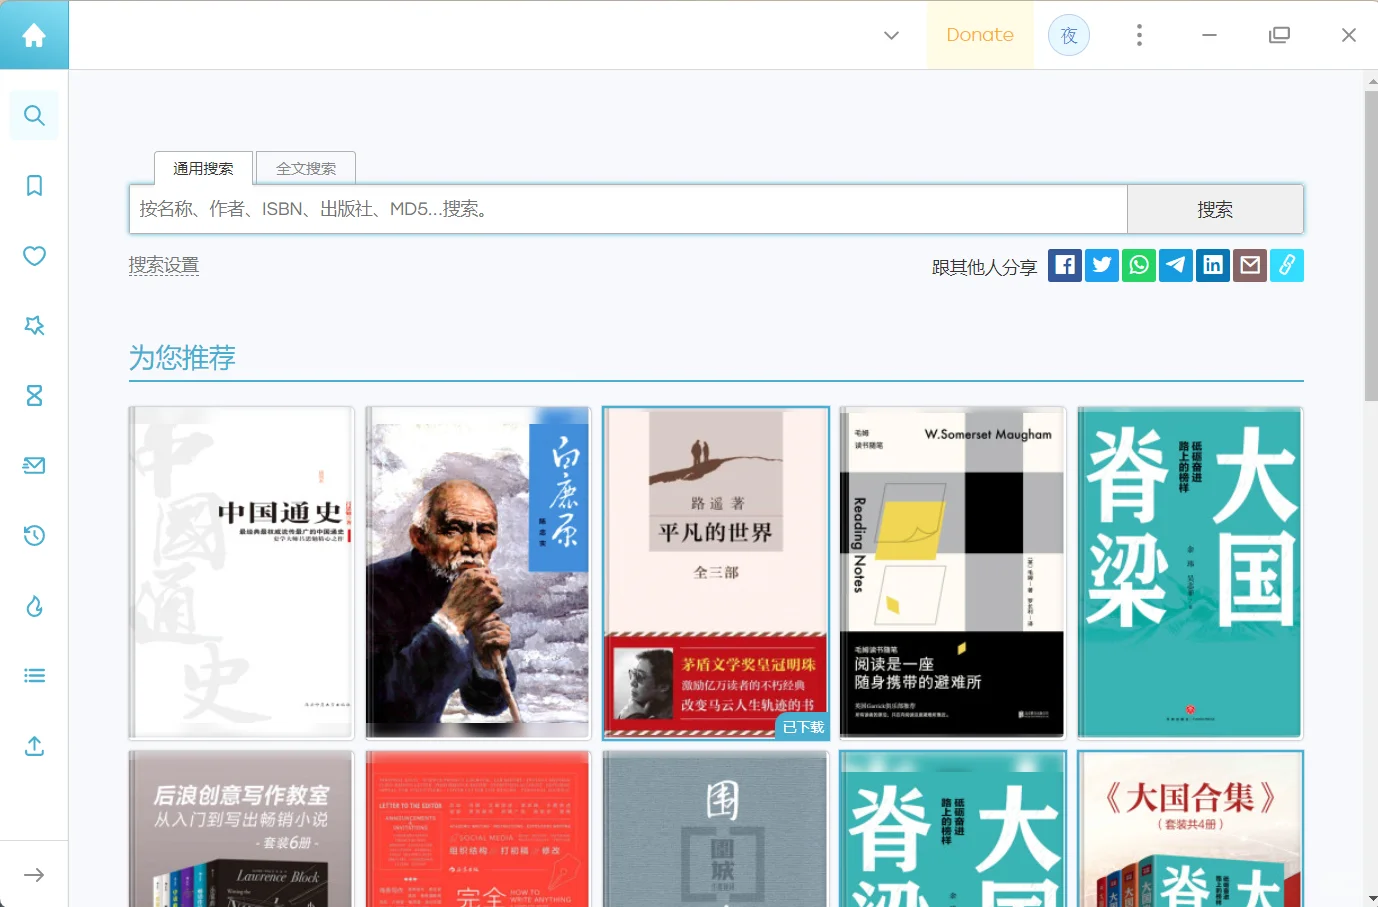Image resolution: width=1378 pixels, height=907 pixels.
Task: Share via WhatsApp
Action: (1139, 265)
